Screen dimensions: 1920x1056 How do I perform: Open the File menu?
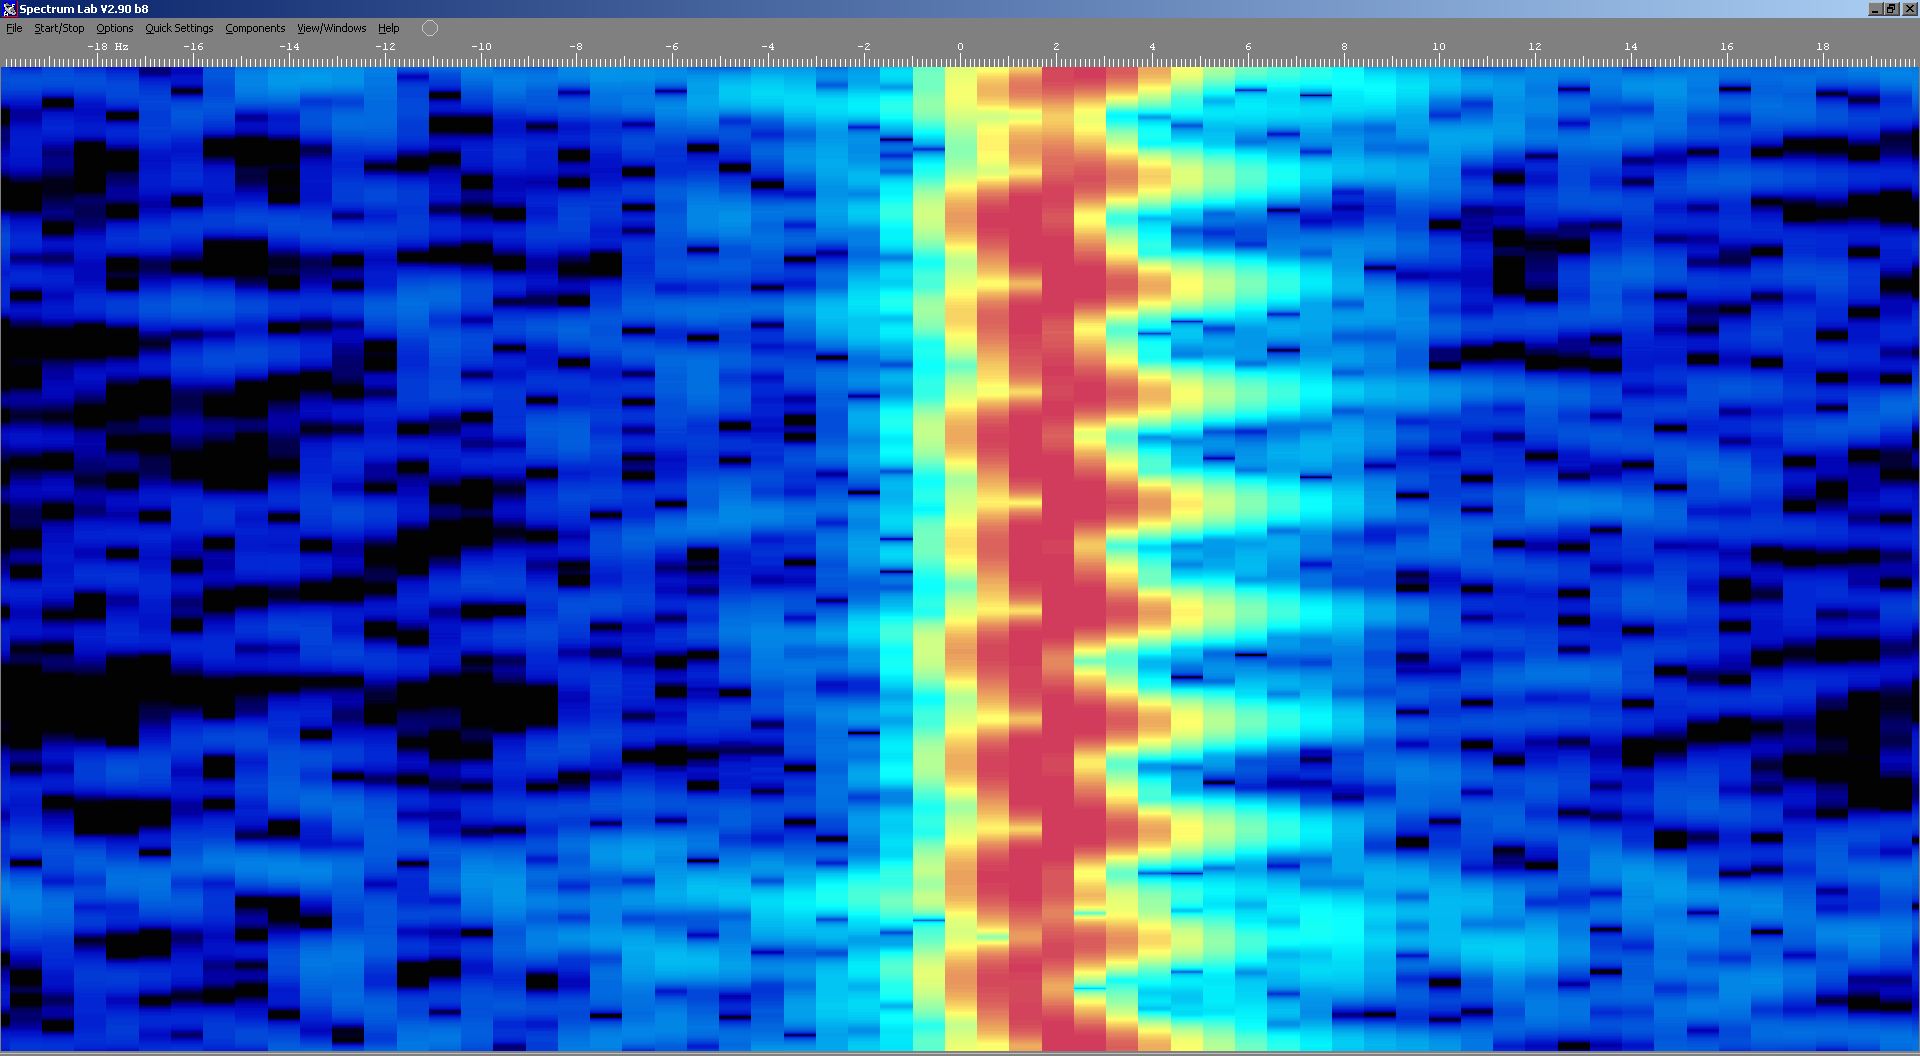(14, 28)
